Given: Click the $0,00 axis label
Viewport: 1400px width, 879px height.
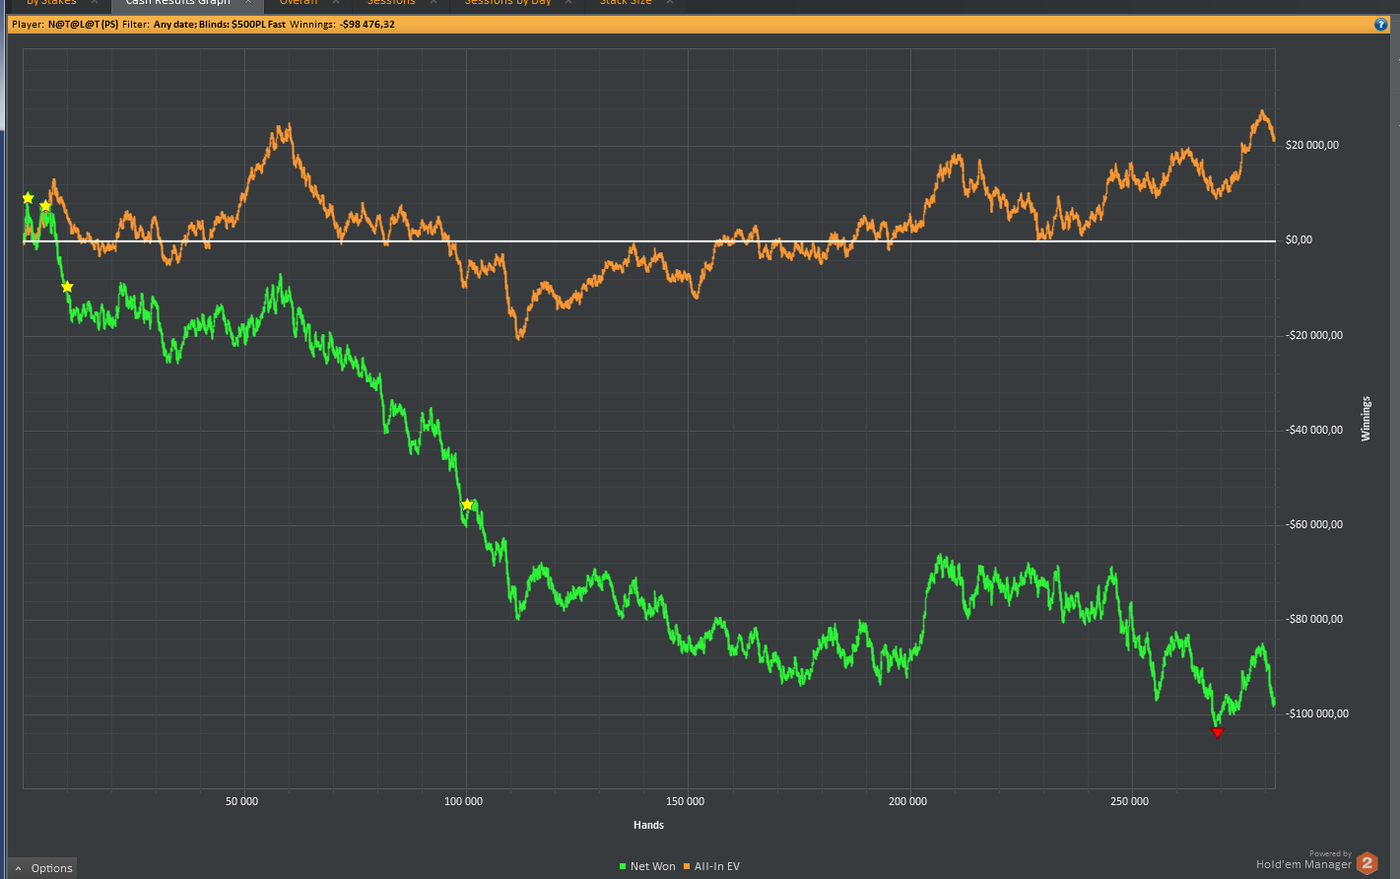Looking at the screenshot, I should coord(1299,240).
